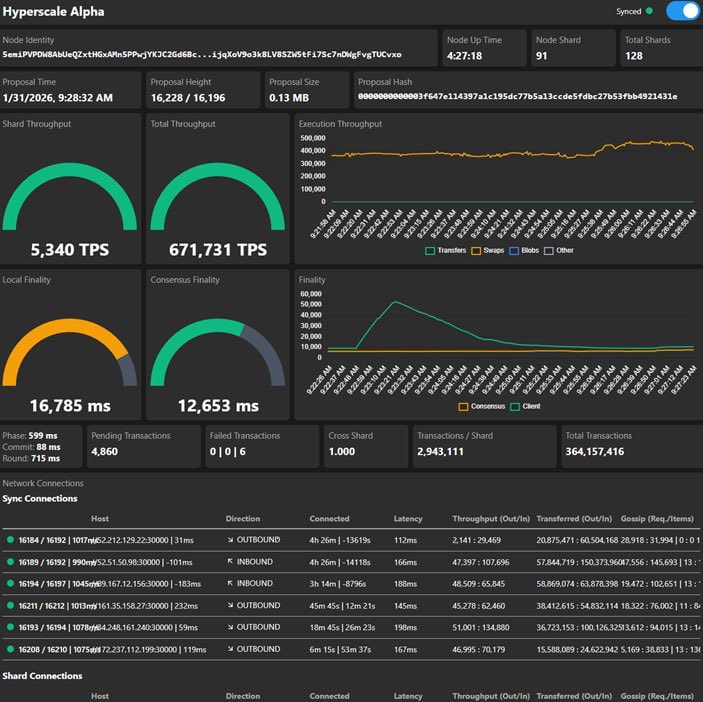
Task: Click the Round 715 ms reading
Action: tap(31, 458)
